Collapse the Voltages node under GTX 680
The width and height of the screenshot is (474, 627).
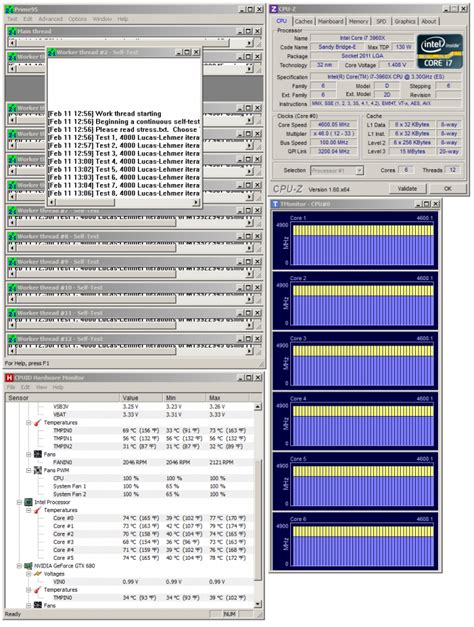point(29,574)
